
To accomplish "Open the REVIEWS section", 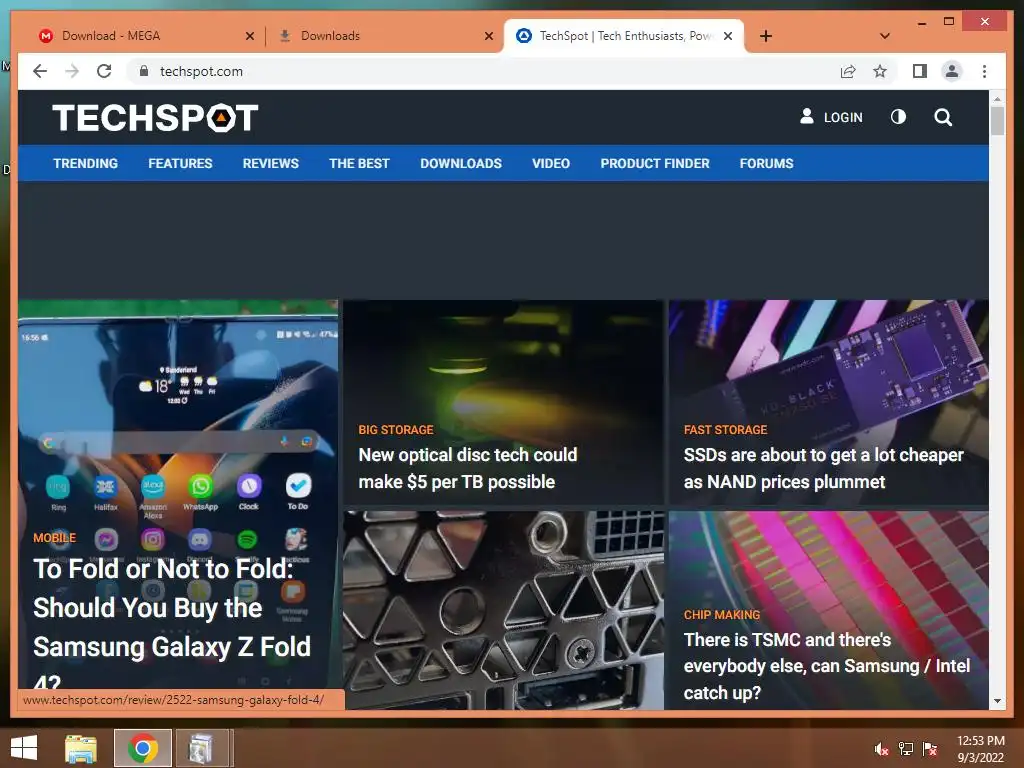I will pyautogui.click(x=270, y=163).
